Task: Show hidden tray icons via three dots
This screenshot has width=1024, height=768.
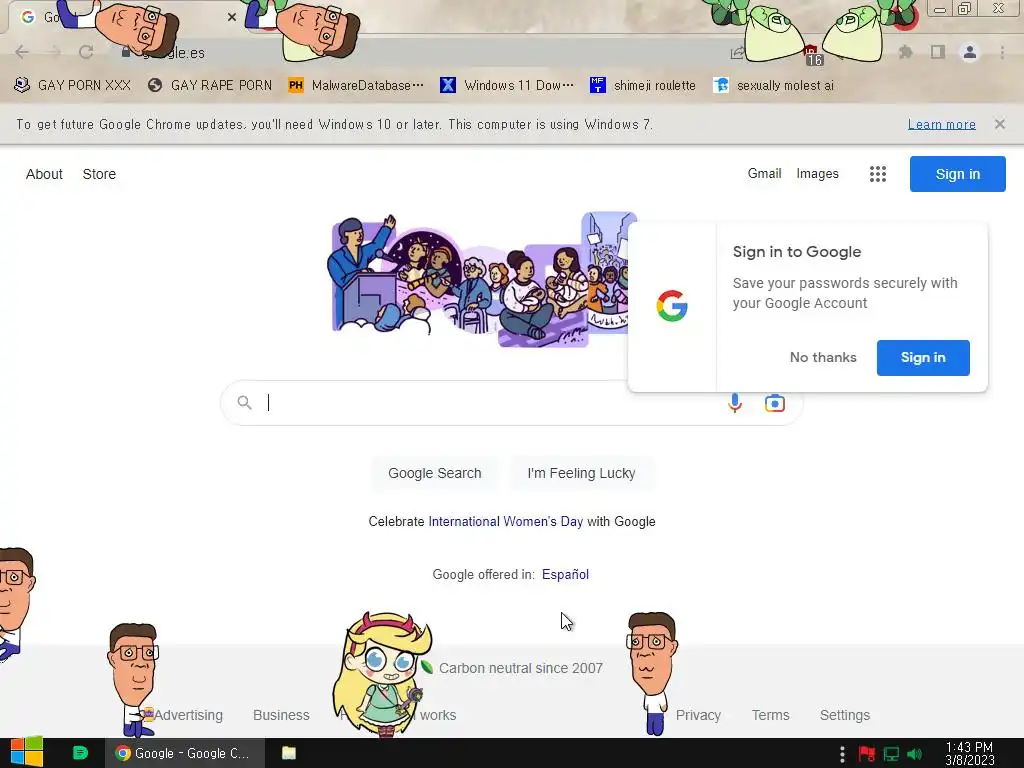Action: pos(842,754)
